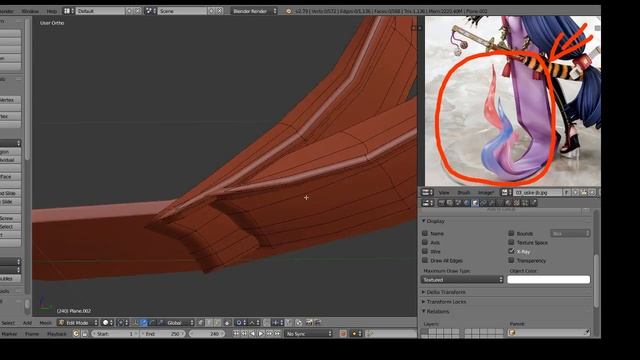Switch to the Scene properties tab icon

(458, 203)
